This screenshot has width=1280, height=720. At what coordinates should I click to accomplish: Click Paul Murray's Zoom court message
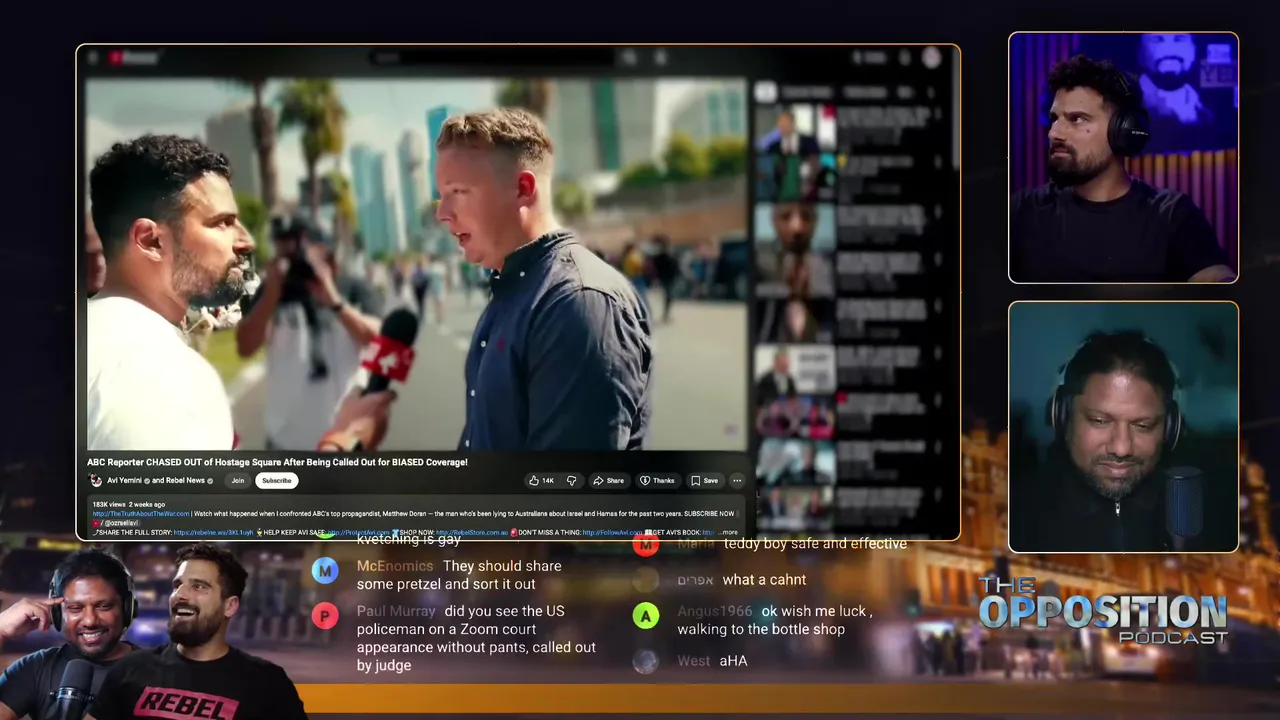476,638
